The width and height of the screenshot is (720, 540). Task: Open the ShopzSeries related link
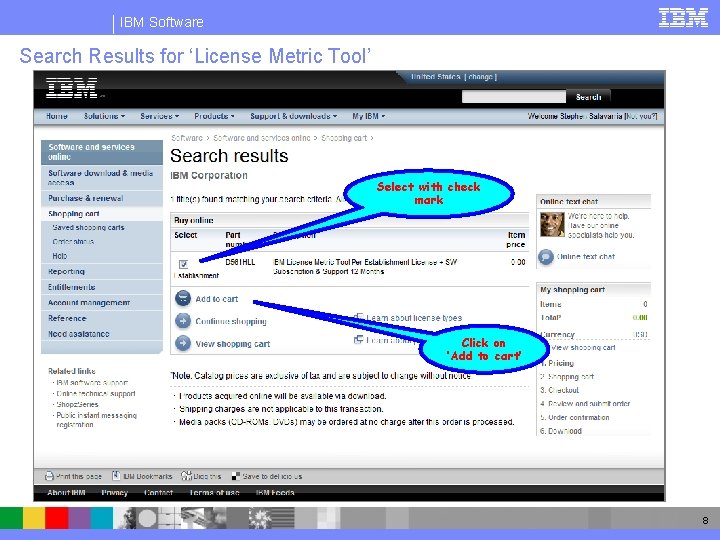coord(78,405)
